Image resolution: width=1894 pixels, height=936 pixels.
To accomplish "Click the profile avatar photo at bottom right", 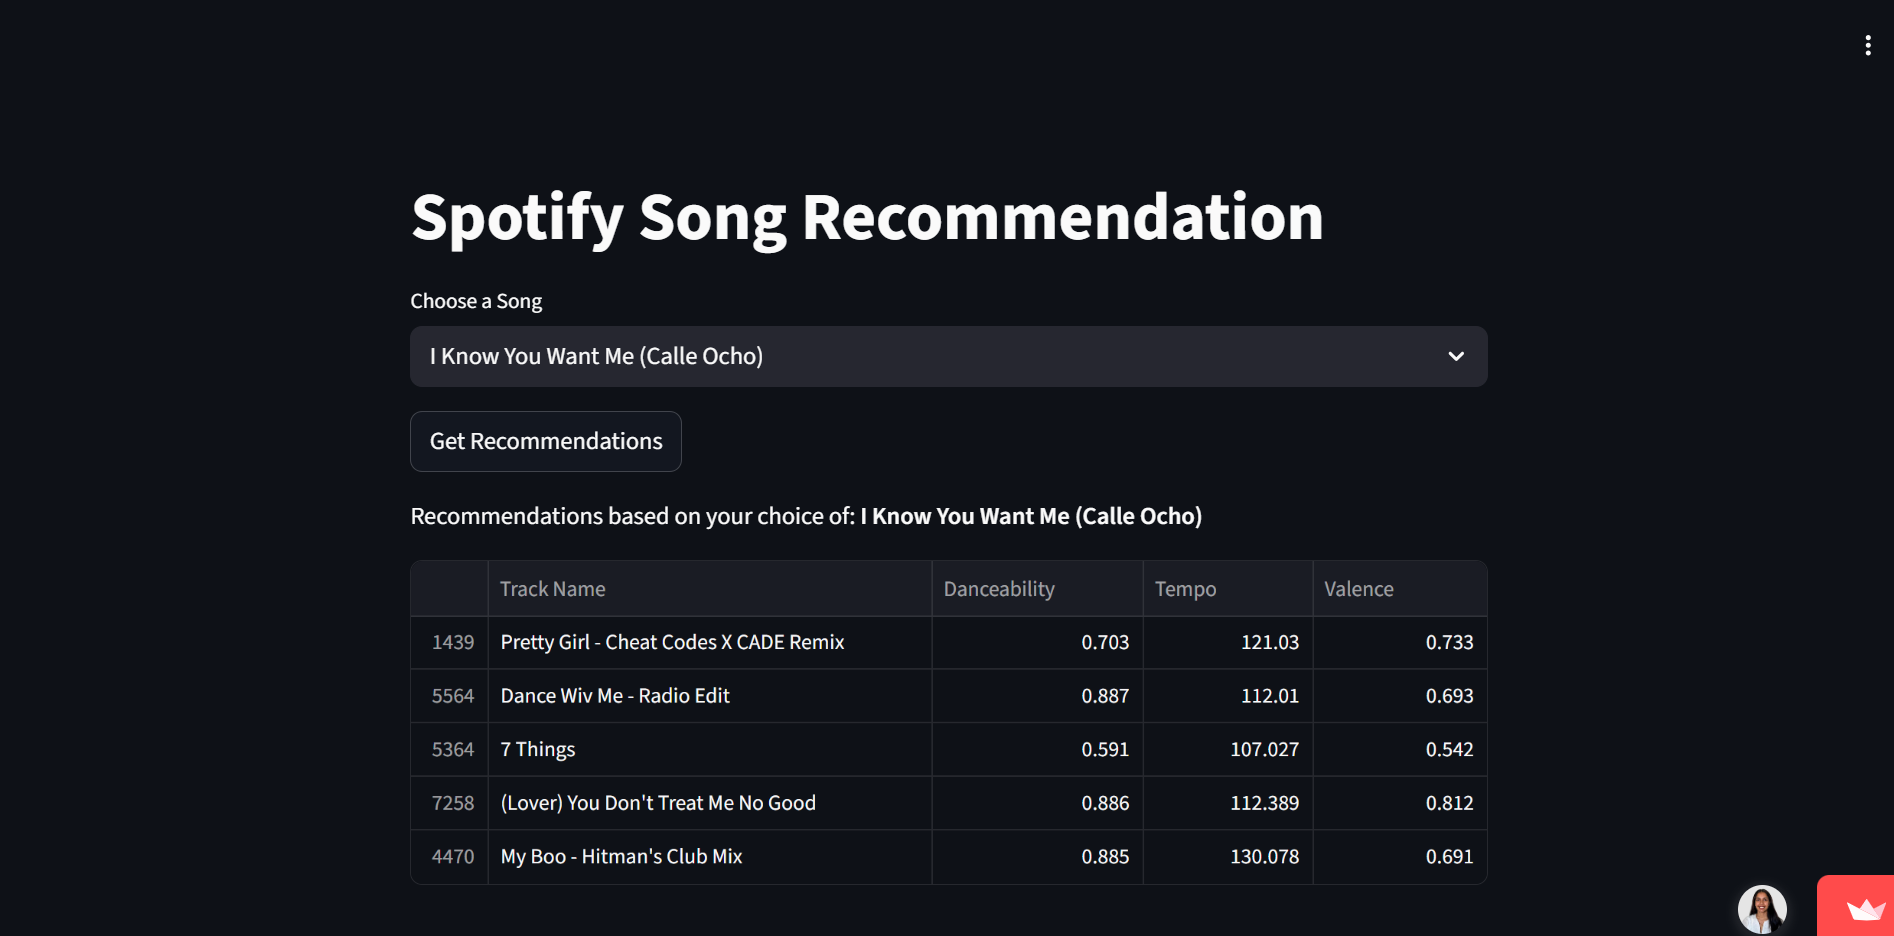I will (1763, 906).
